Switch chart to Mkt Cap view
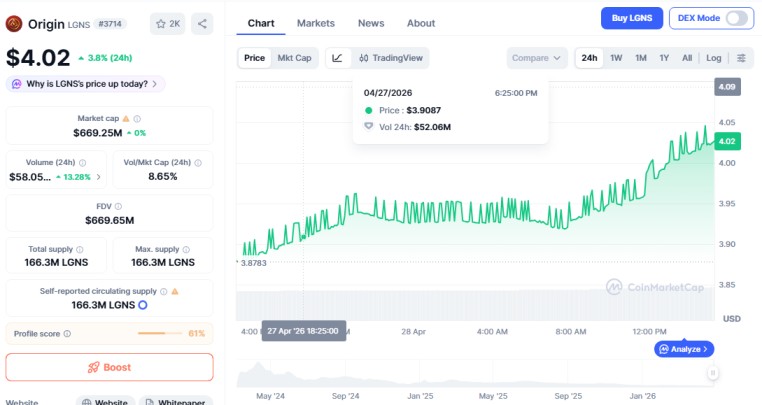The width and height of the screenshot is (762, 405). tap(294, 58)
